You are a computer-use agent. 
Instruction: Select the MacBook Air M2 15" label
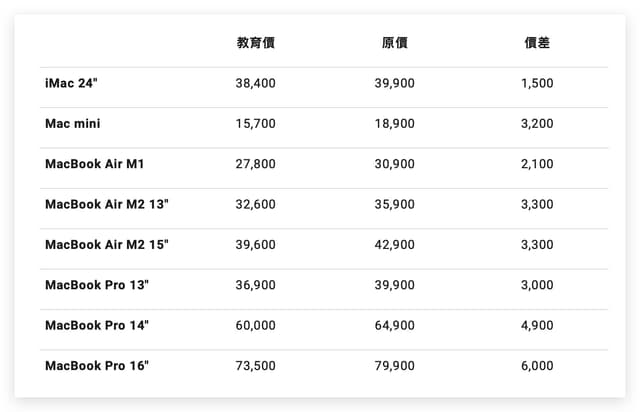pyautogui.click(x=107, y=245)
